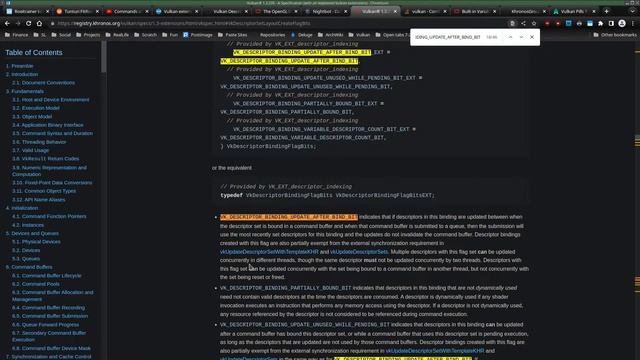Go to '2.1. Document Conventions' section
Screen dimensions: 640x360
pyautogui.click(x=43, y=83)
